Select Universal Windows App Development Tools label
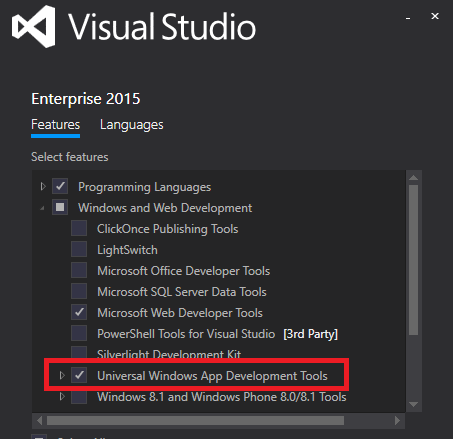 pyautogui.click(x=212, y=376)
